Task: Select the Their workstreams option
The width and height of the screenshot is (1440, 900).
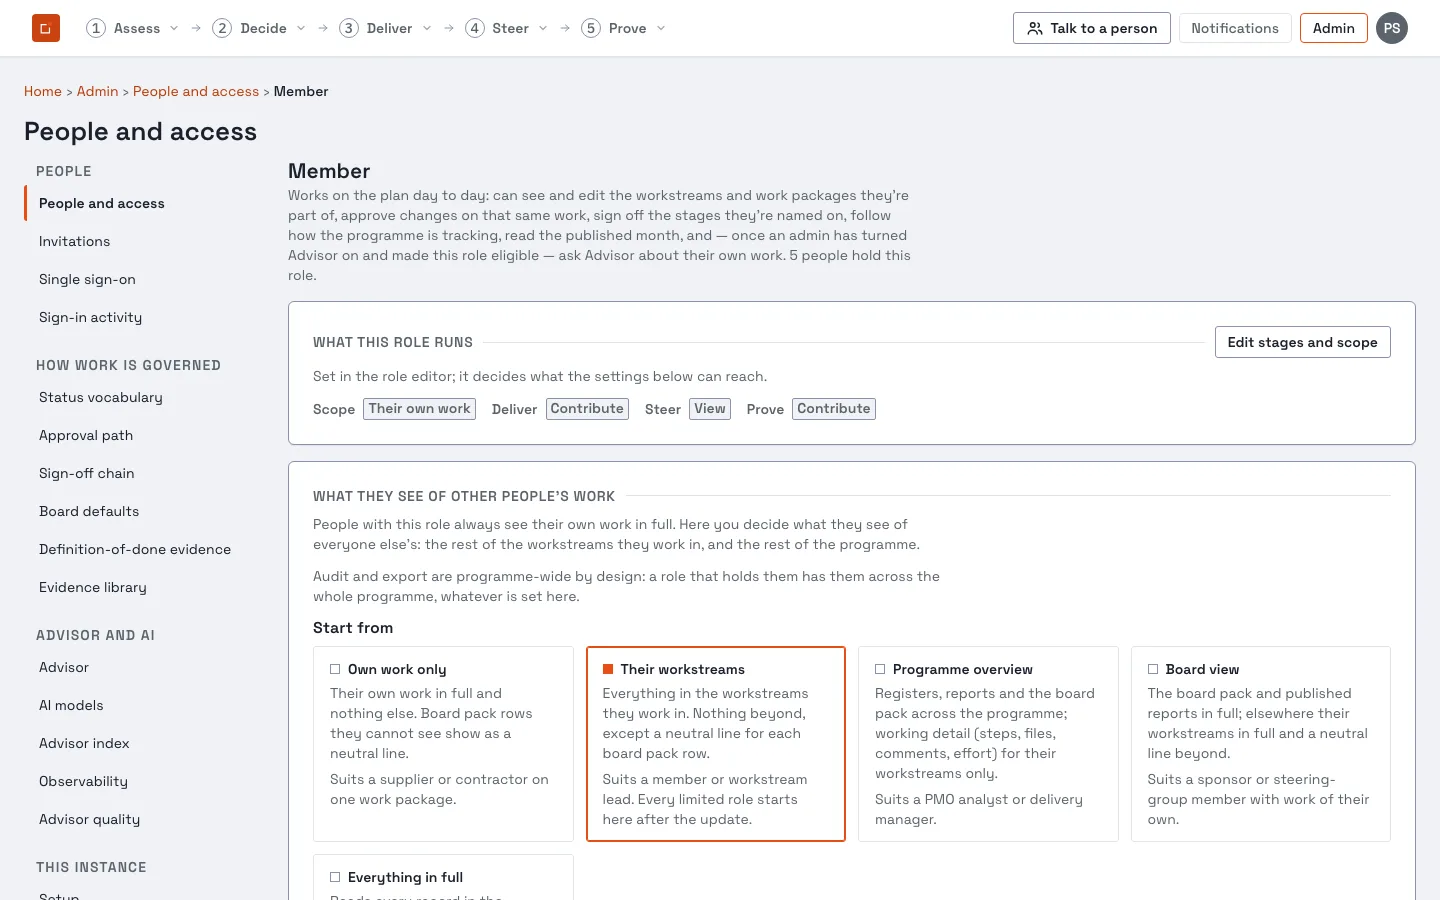Action: point(716,744)
